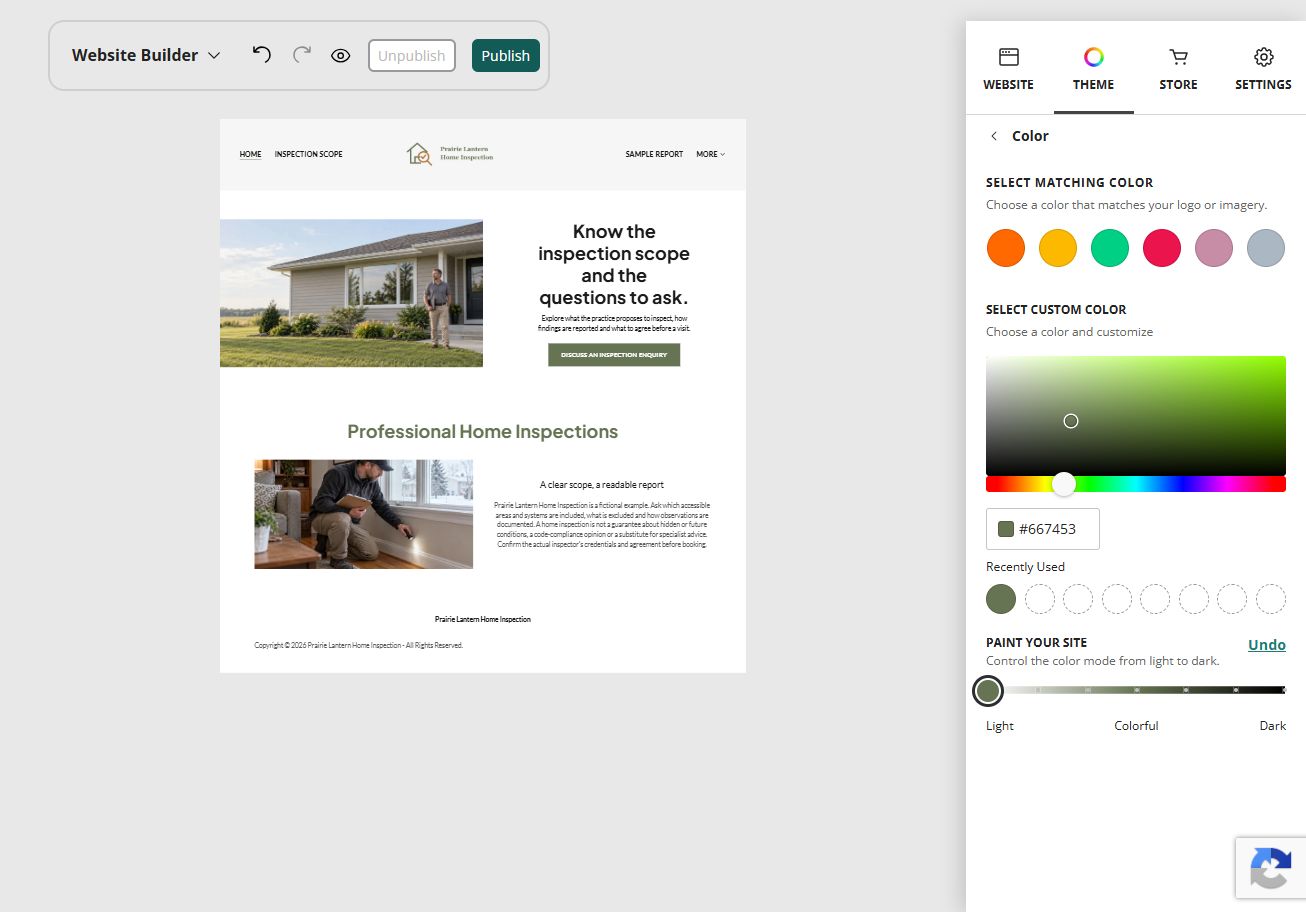The width and height of the screenshot is (1306, 912).
Task: Click inside the custom color saturation field
Action: coord(1136,416)
